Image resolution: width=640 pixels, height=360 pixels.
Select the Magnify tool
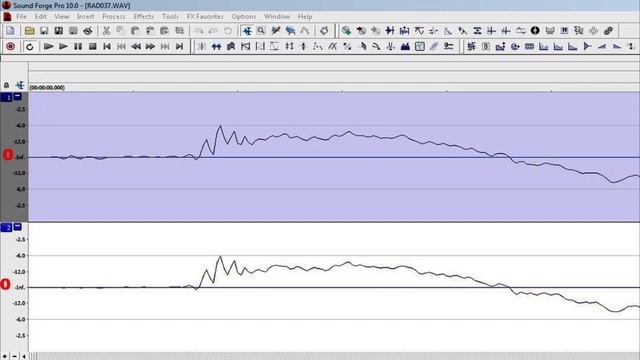261,31
